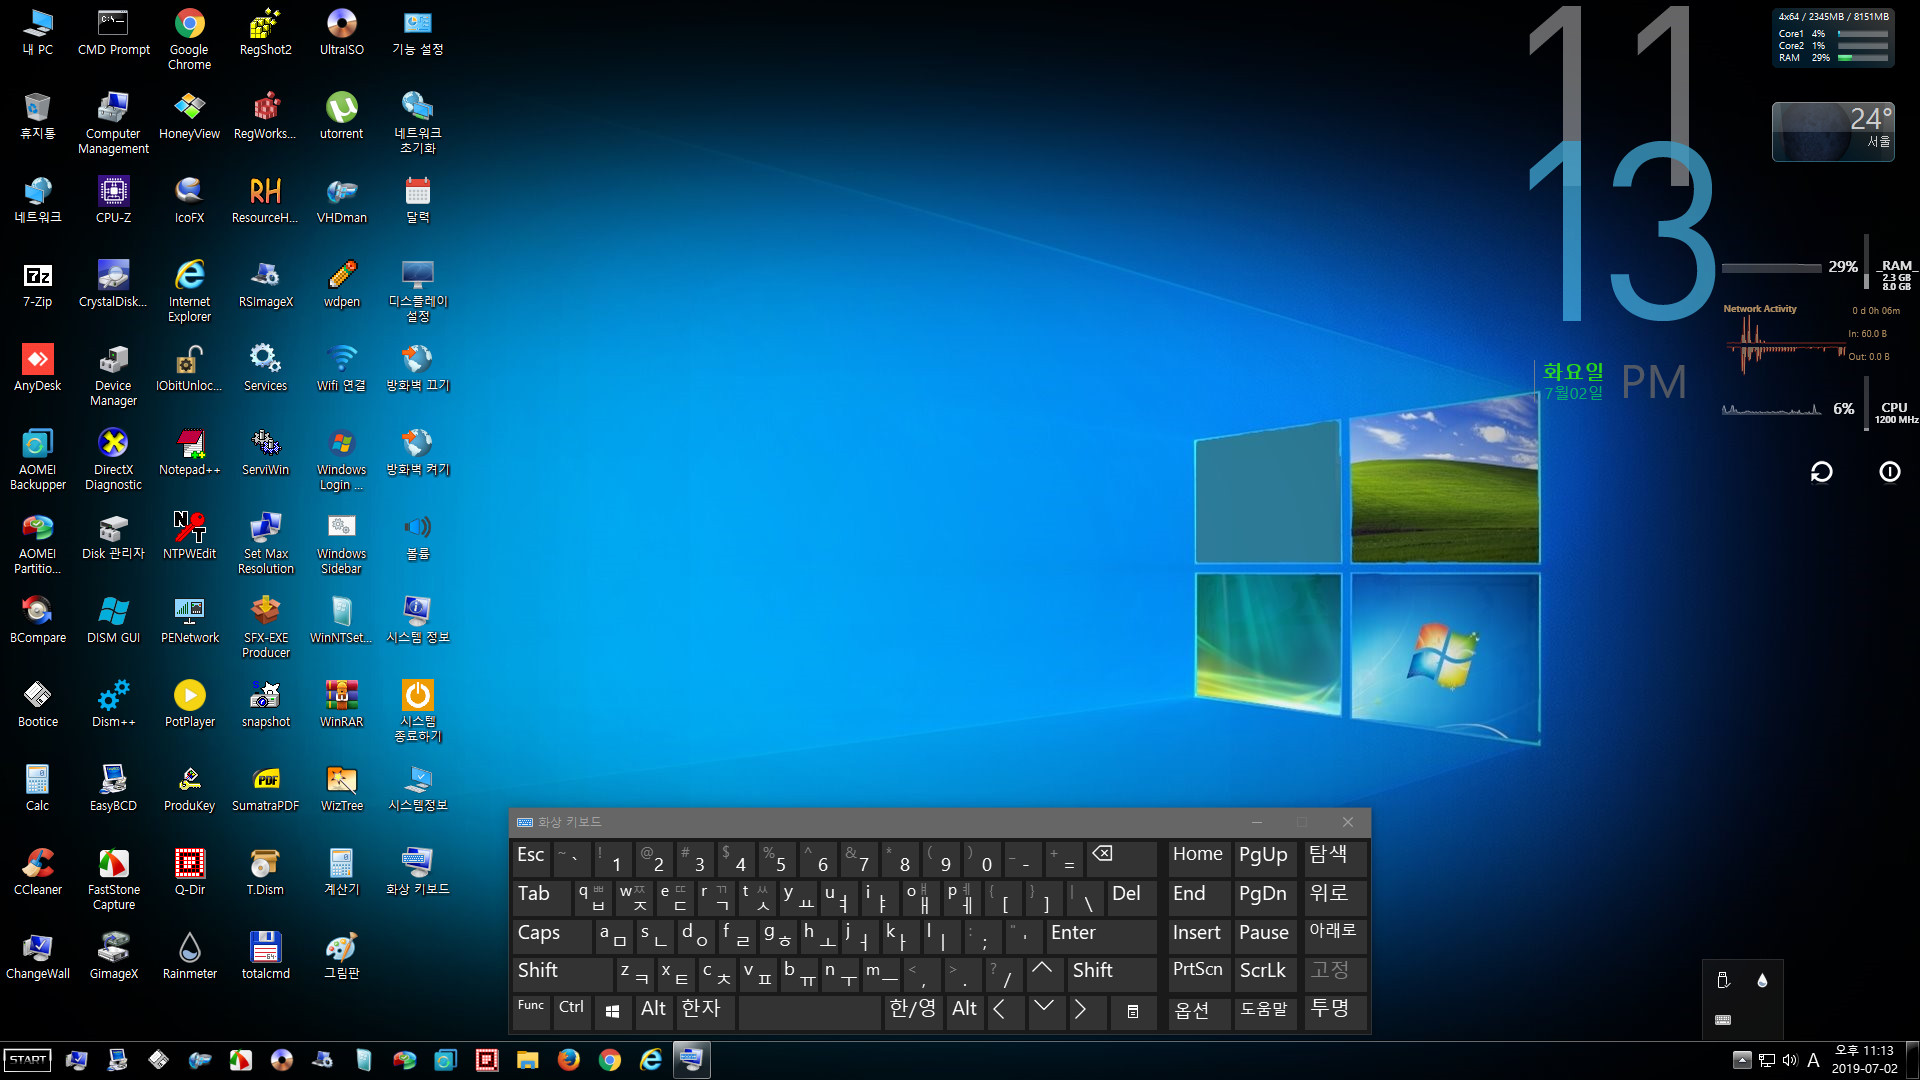The height and width of the screenshot is (1080, 1920).
Task: Click the Rainmeter power icon
Action: pos(1889,471)
